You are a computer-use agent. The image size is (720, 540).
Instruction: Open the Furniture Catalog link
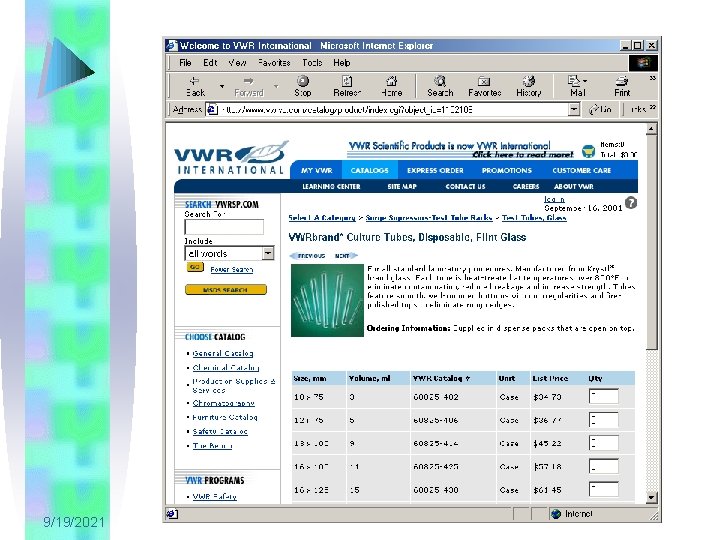coord(225,417)
